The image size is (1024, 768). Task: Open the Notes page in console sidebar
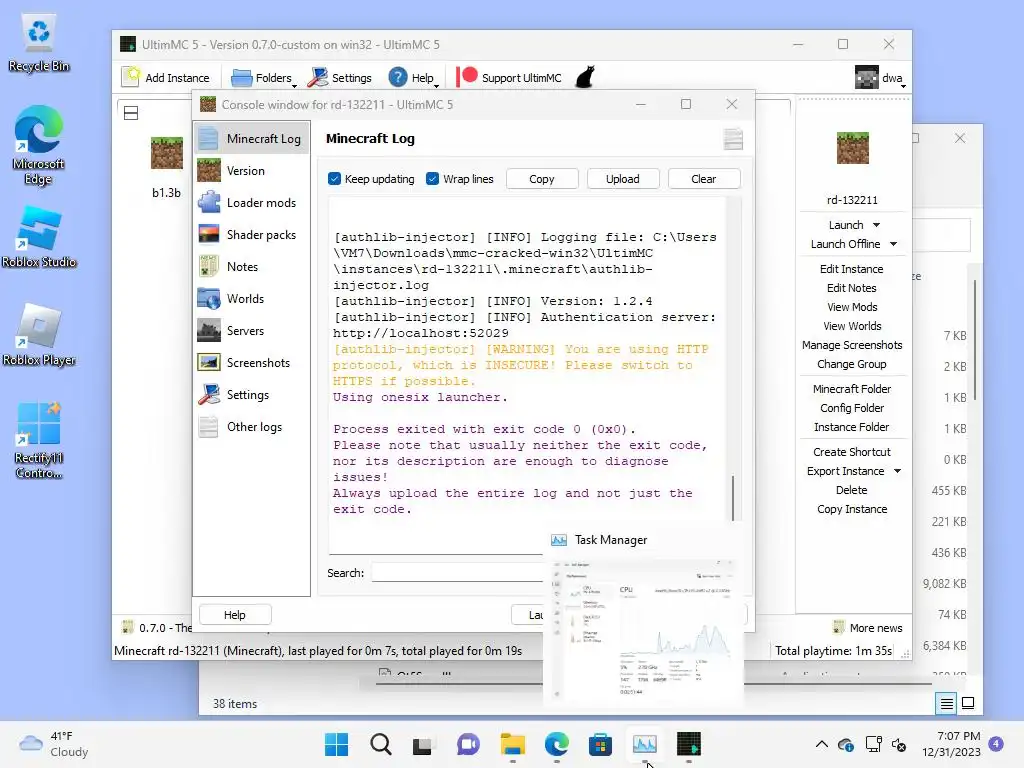pyautogui.click(x=252, y=266)
